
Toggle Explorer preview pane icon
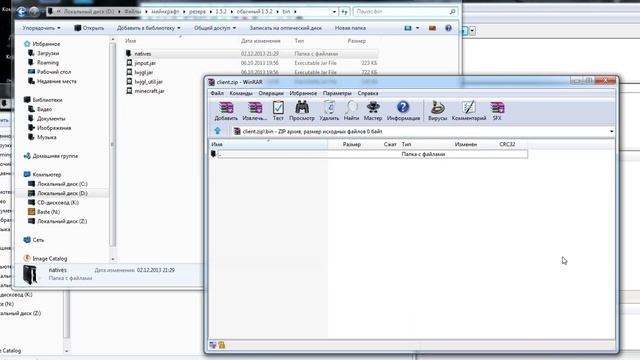[432, 28]
